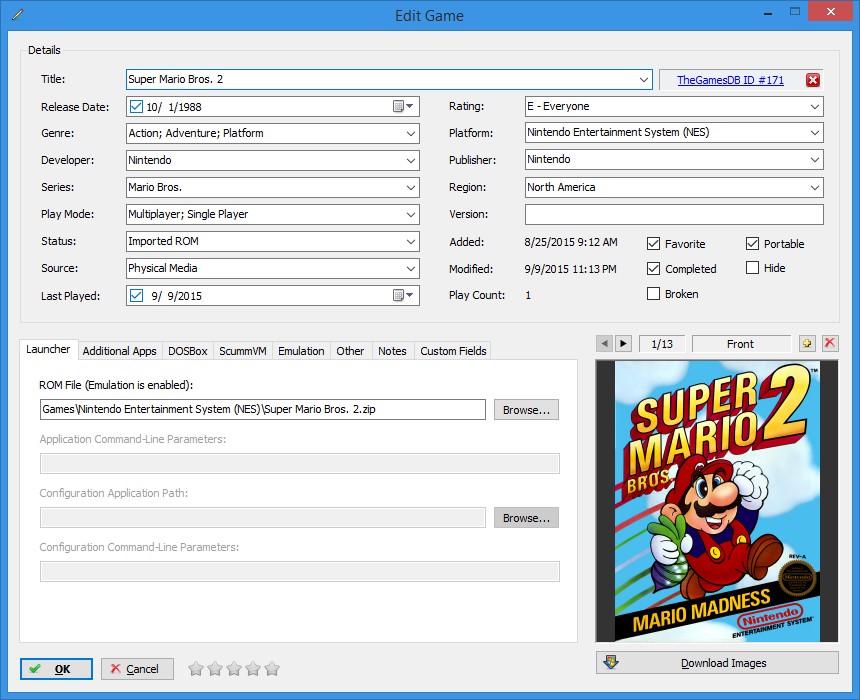Open the Front image type selector
Viewport: 860px width, 700px height.
pos(741,343)
